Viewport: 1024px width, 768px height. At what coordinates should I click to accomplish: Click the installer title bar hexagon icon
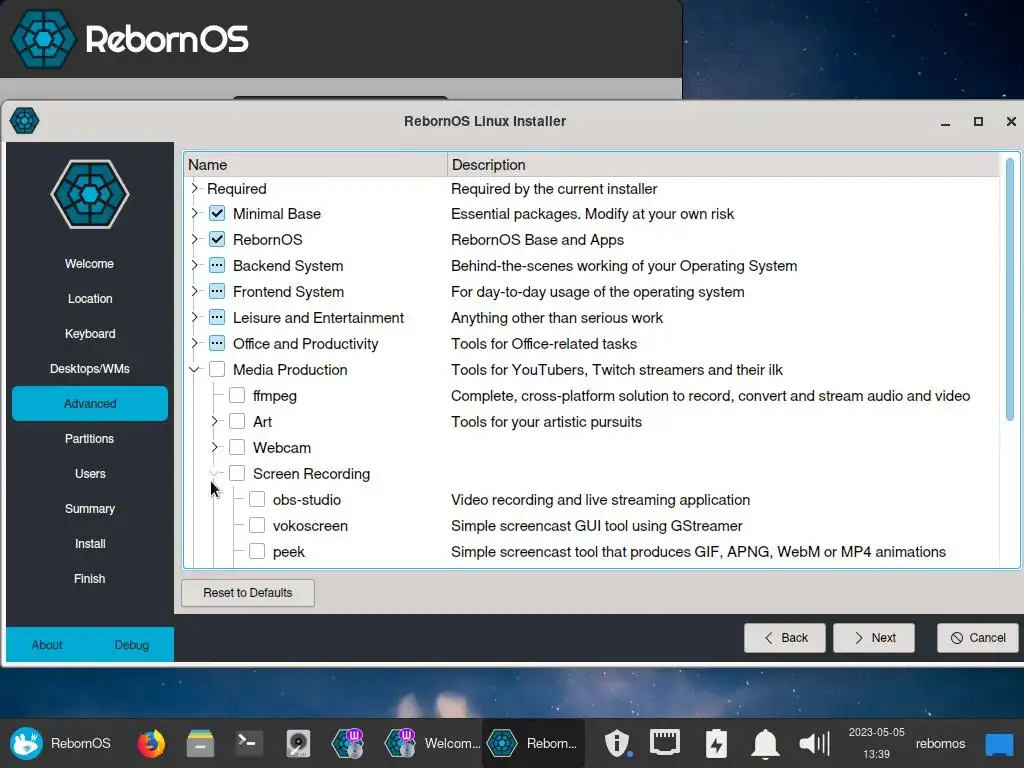pos(25,121)
